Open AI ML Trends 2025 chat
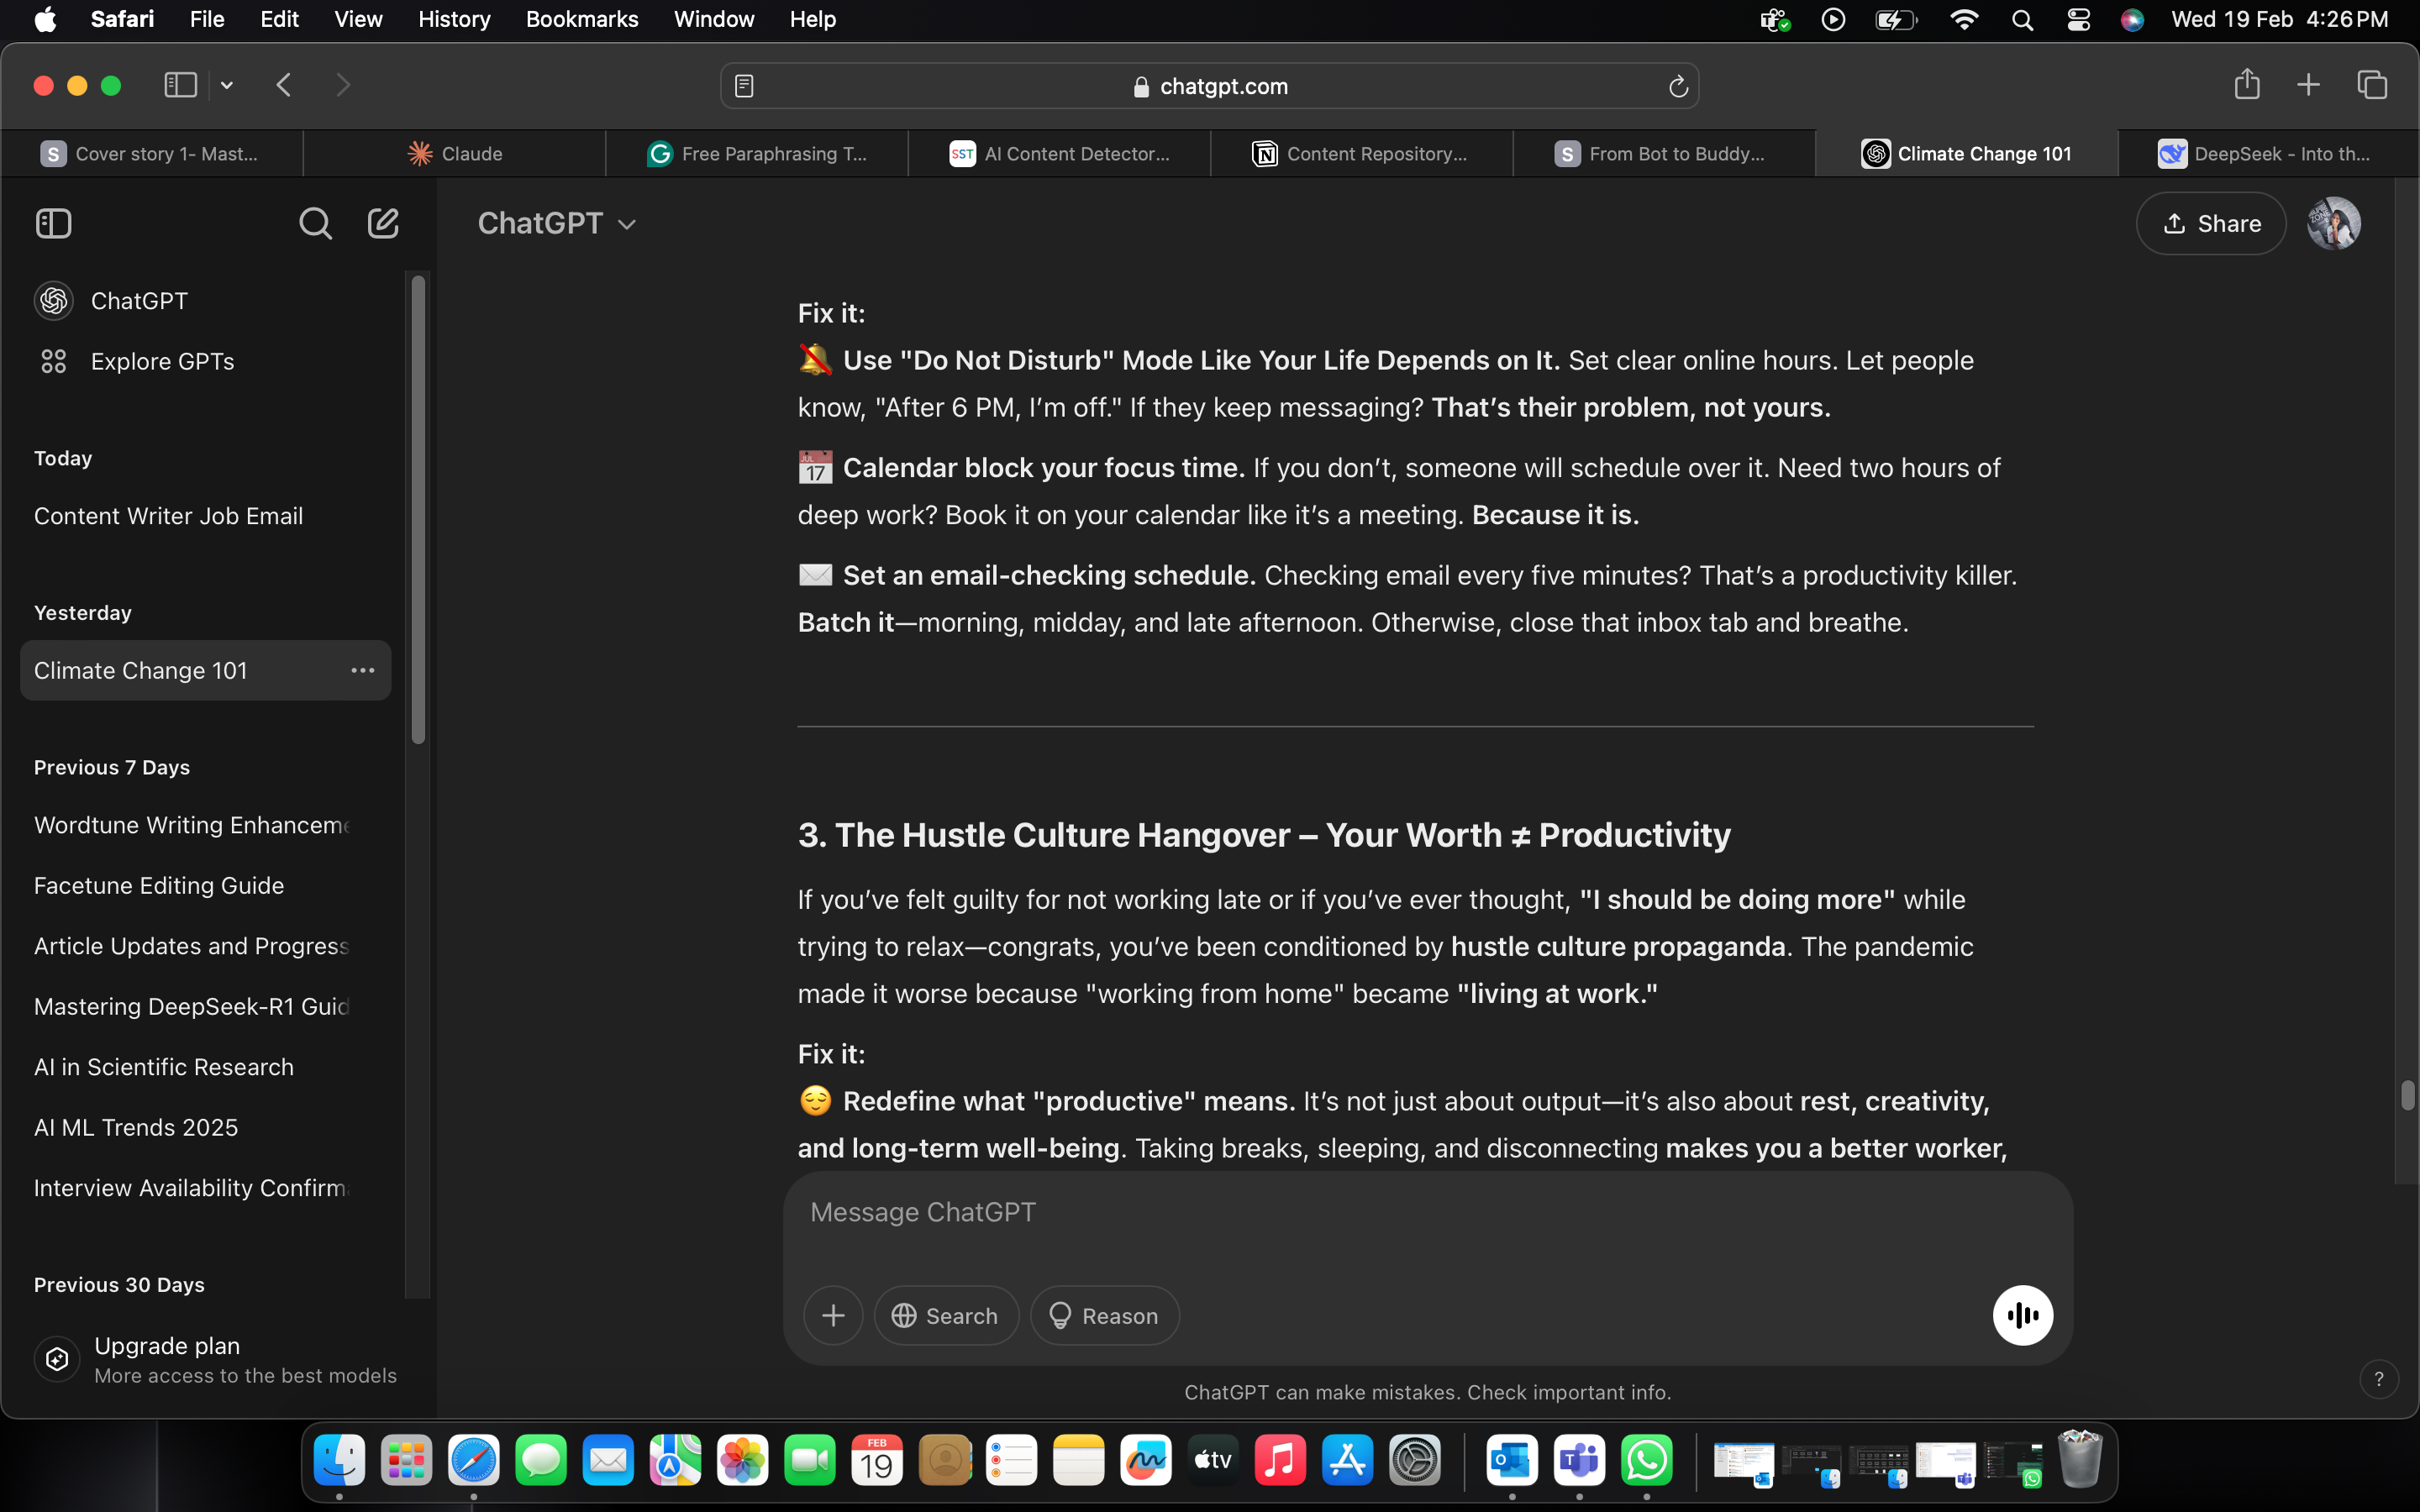Screen dimensions: 2420x1512 pyautogui.click(x=205, y=1127)
